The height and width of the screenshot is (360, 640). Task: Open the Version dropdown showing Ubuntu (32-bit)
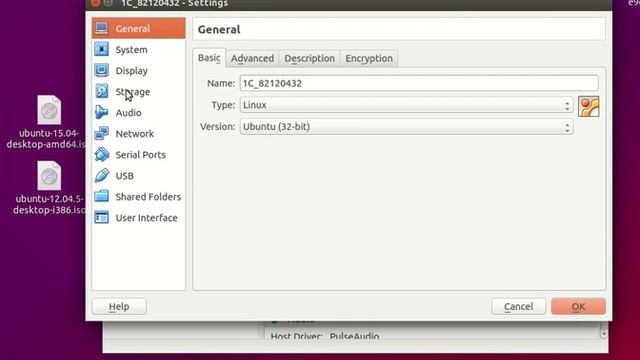point(407,127)
